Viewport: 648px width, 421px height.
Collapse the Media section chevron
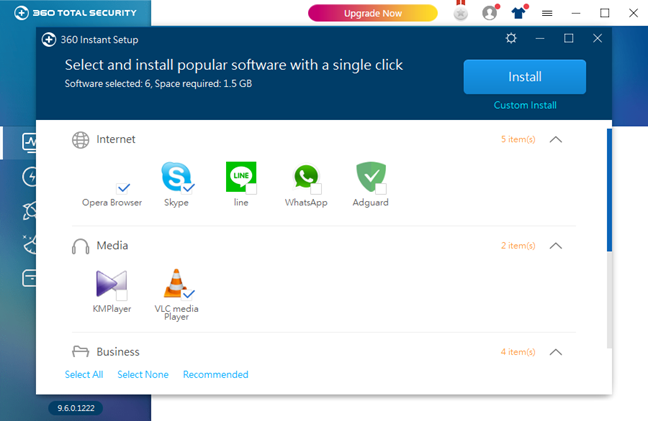[556, 246]
